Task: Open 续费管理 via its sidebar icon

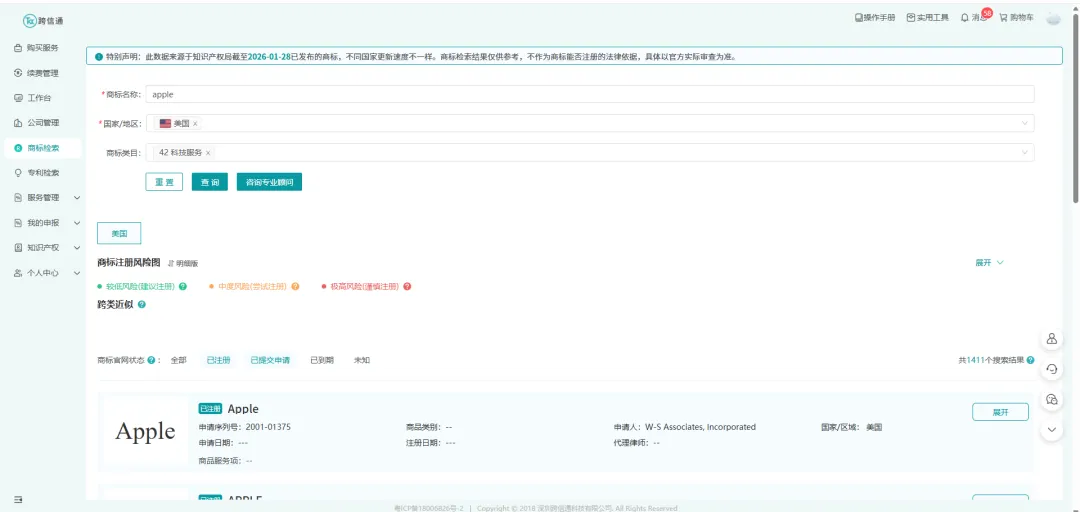Action: [18, 73]
